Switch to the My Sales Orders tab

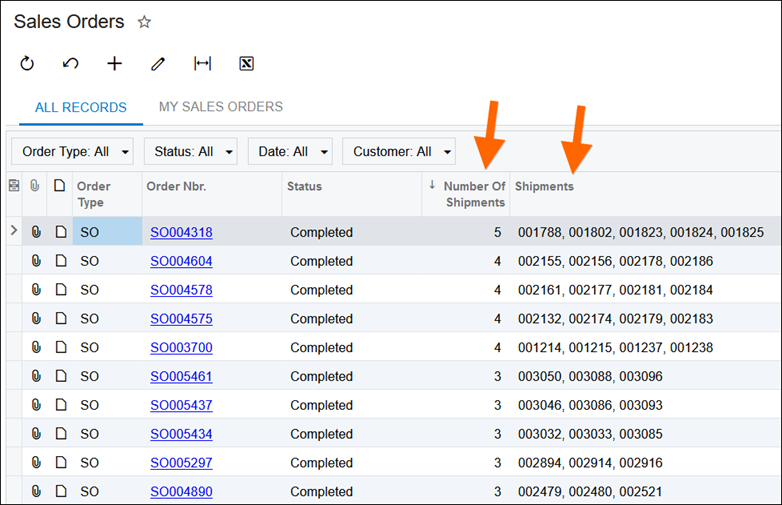coord(221,107)
